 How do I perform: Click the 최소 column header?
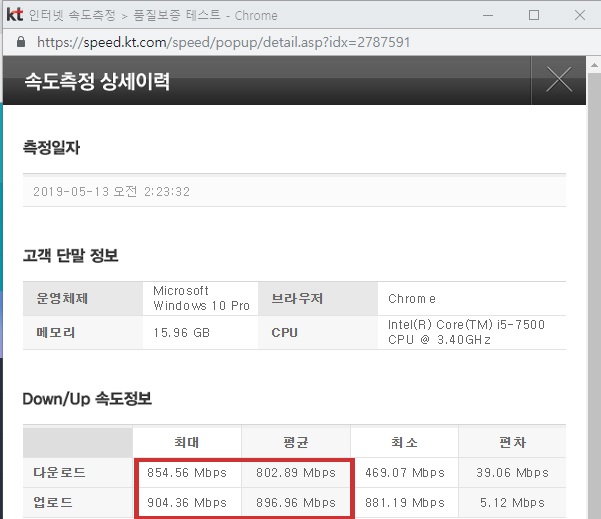[x=404, y=442]
